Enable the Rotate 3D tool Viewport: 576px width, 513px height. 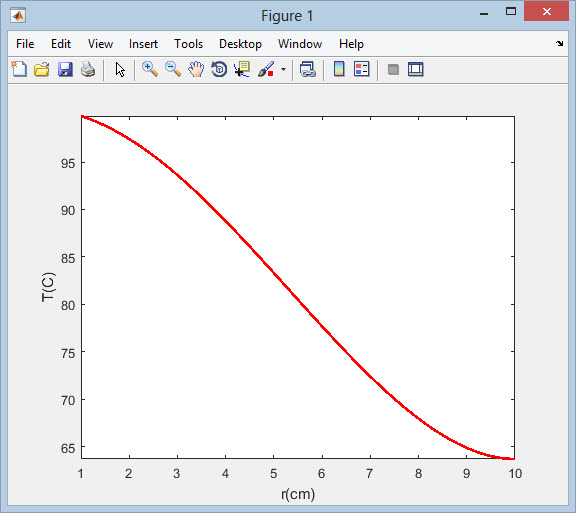tap(219, 69)
